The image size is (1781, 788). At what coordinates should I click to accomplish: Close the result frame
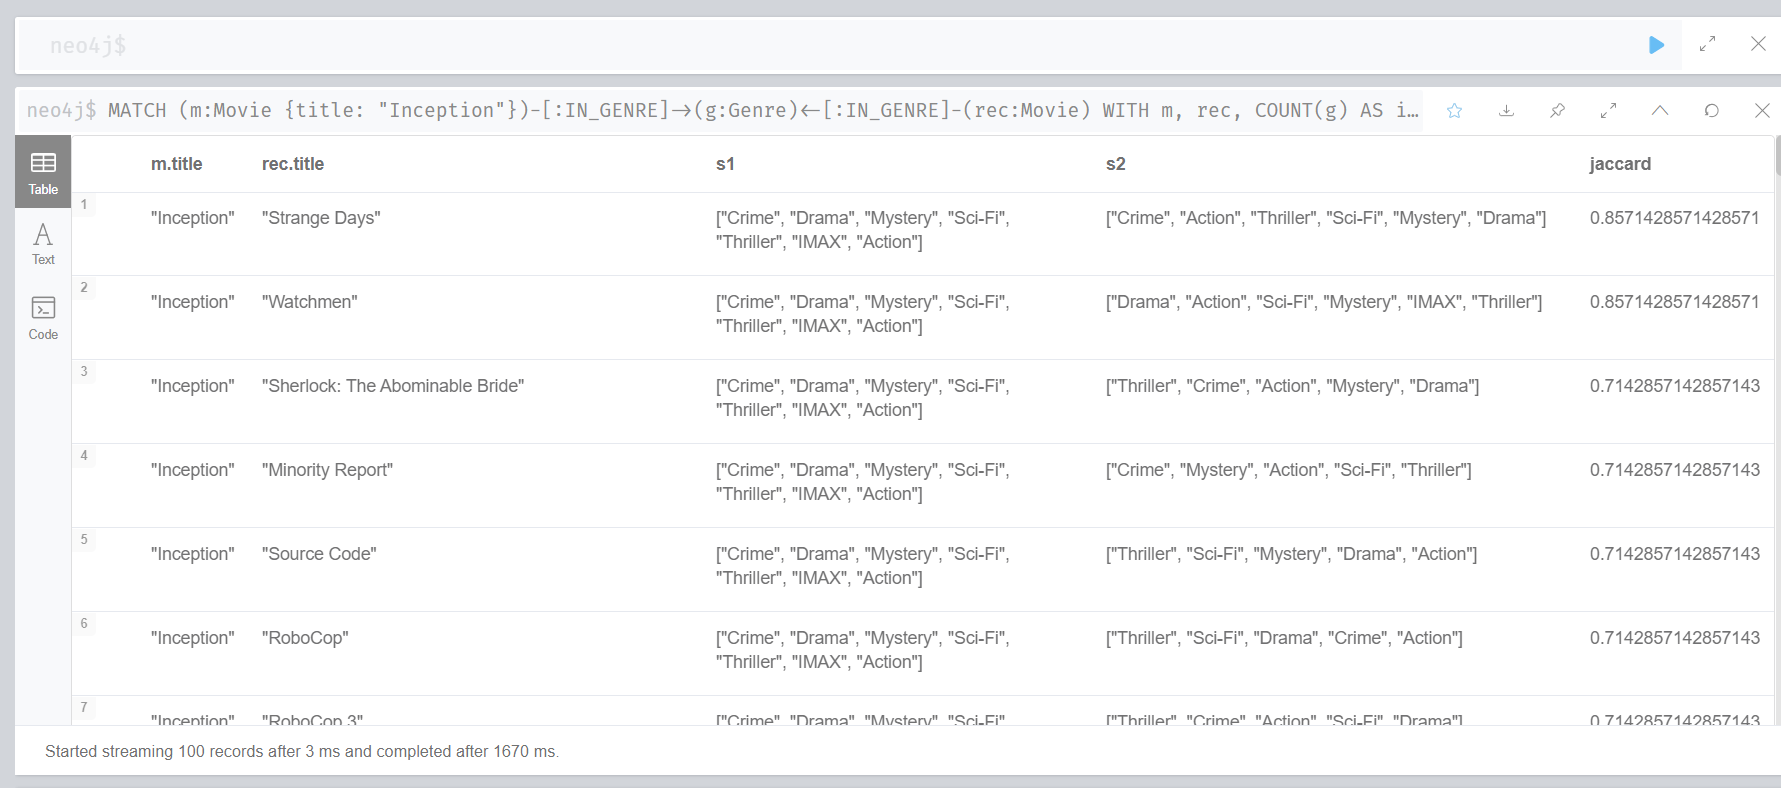point(1762,110)
